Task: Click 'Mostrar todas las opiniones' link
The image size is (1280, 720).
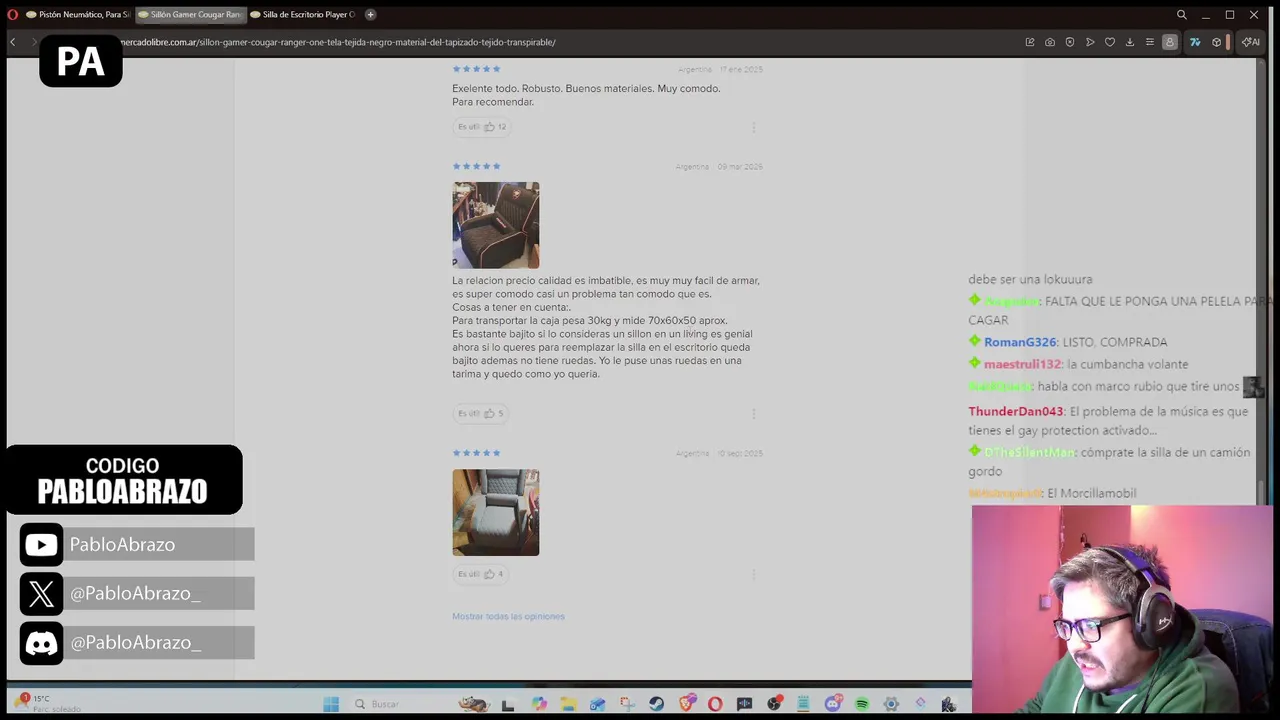Action: (x=508, y=616)
